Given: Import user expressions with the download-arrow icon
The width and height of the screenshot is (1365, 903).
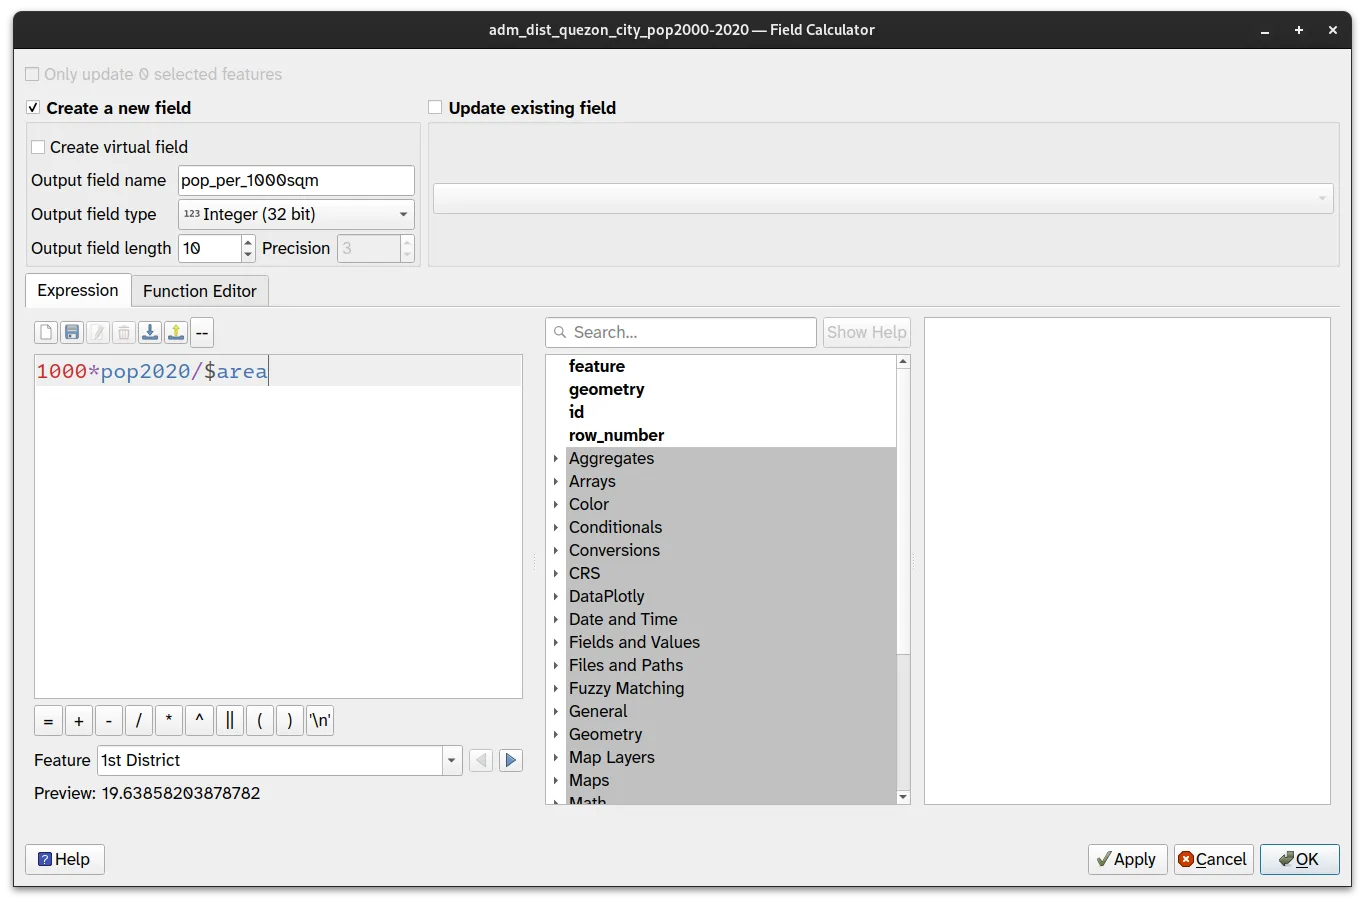Looking at the screenshot, I should pyautogui.click(x=150, y=333).
